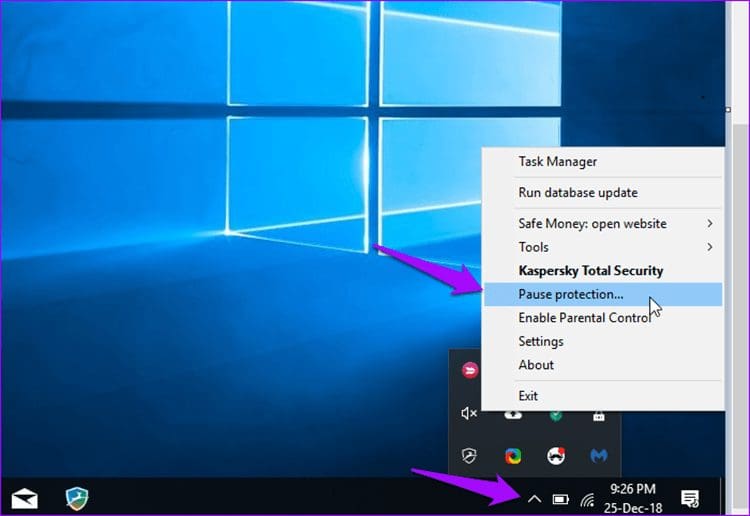Open the Windows Defender shield tray icon

click(x=469, y=455)
